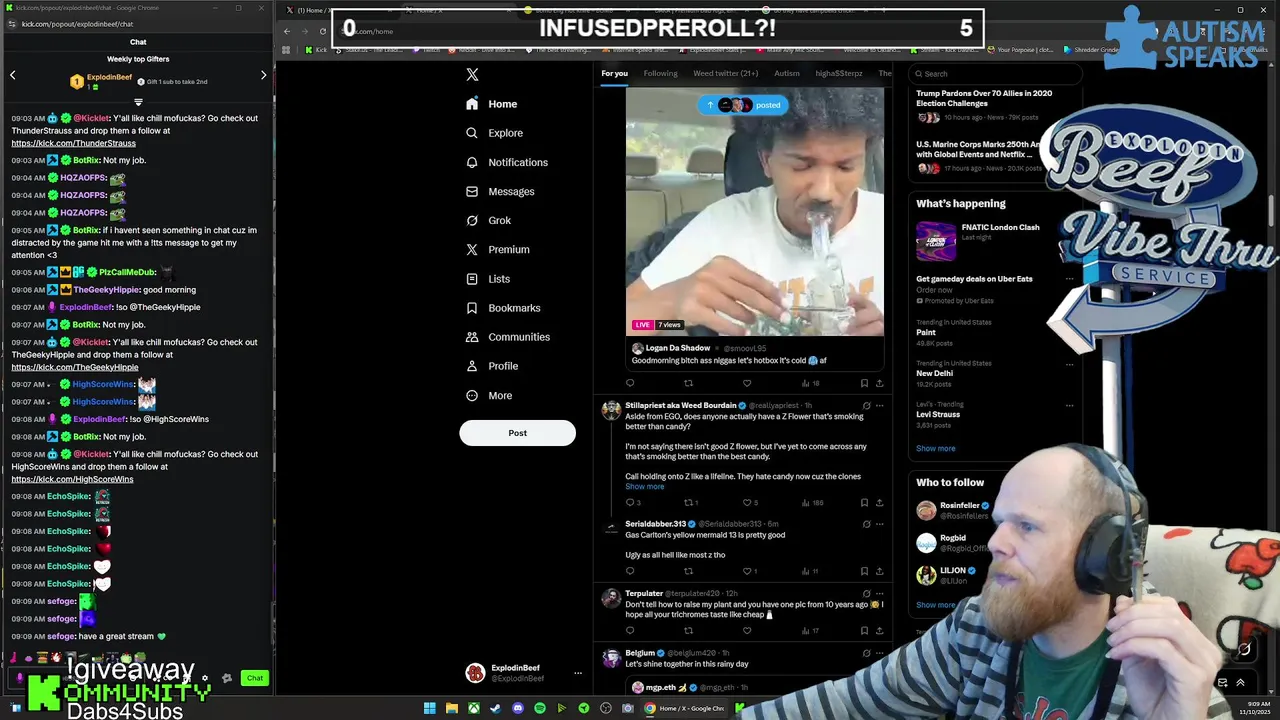Open more options on Stillapriest post
Screen dimensions: 1280x720
(x=880, y=406)
